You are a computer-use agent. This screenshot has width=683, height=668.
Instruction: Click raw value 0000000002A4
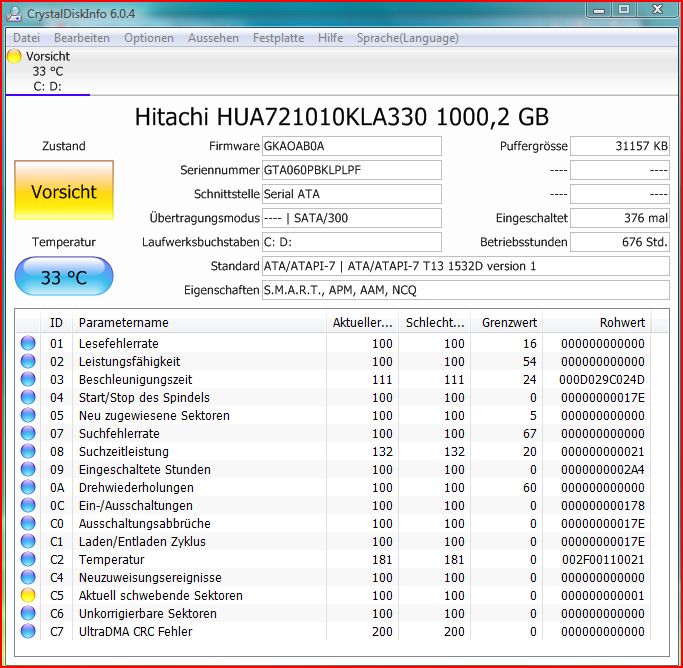coord(603,469)
